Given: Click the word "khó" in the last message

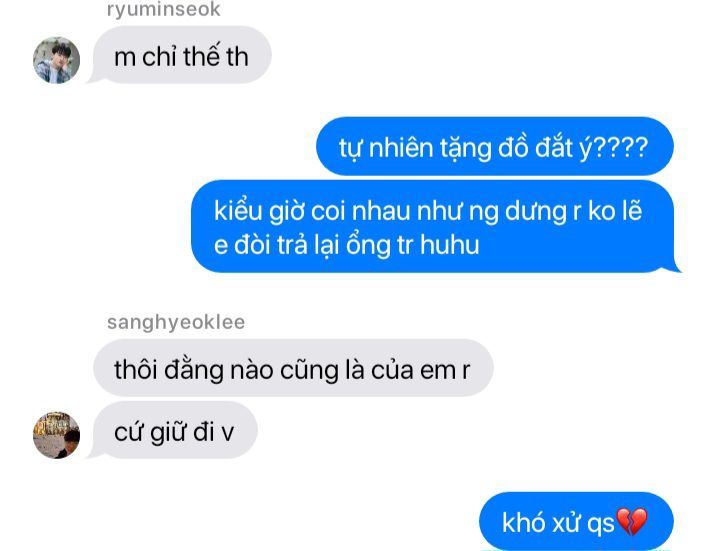Looking at the screenshot, I should tap(523, 523).
